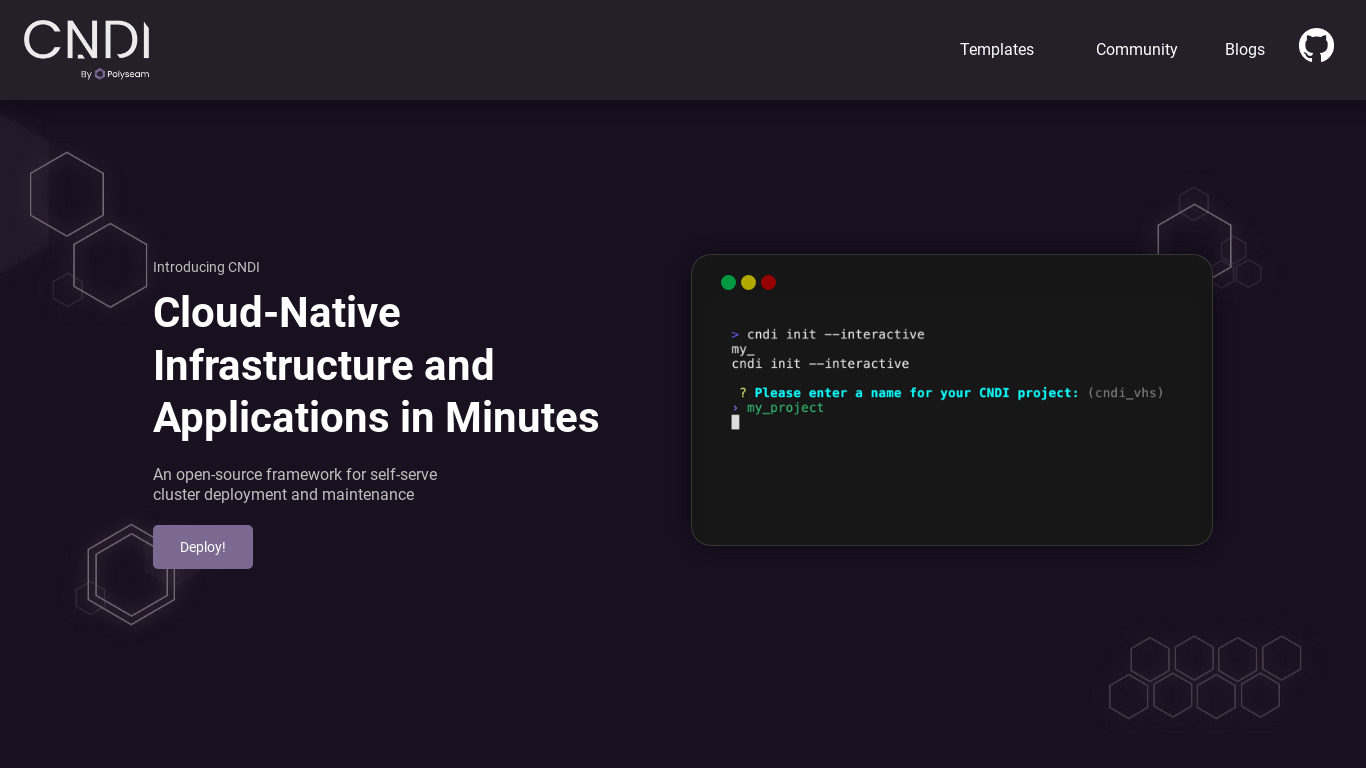Click the 'By Polyseam' text under logo

(x=115, y=74)
